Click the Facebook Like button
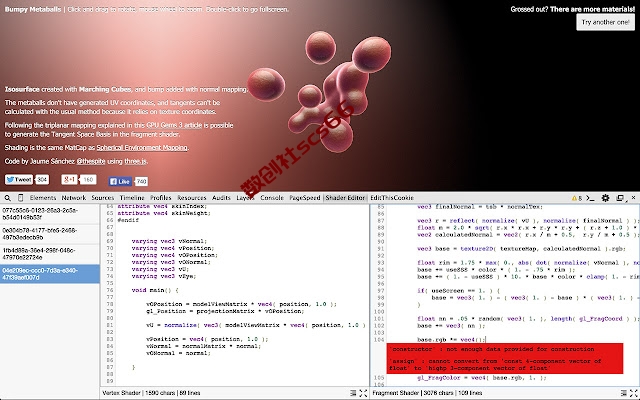This screenshot has height=400, width=640. coord(120,181)
